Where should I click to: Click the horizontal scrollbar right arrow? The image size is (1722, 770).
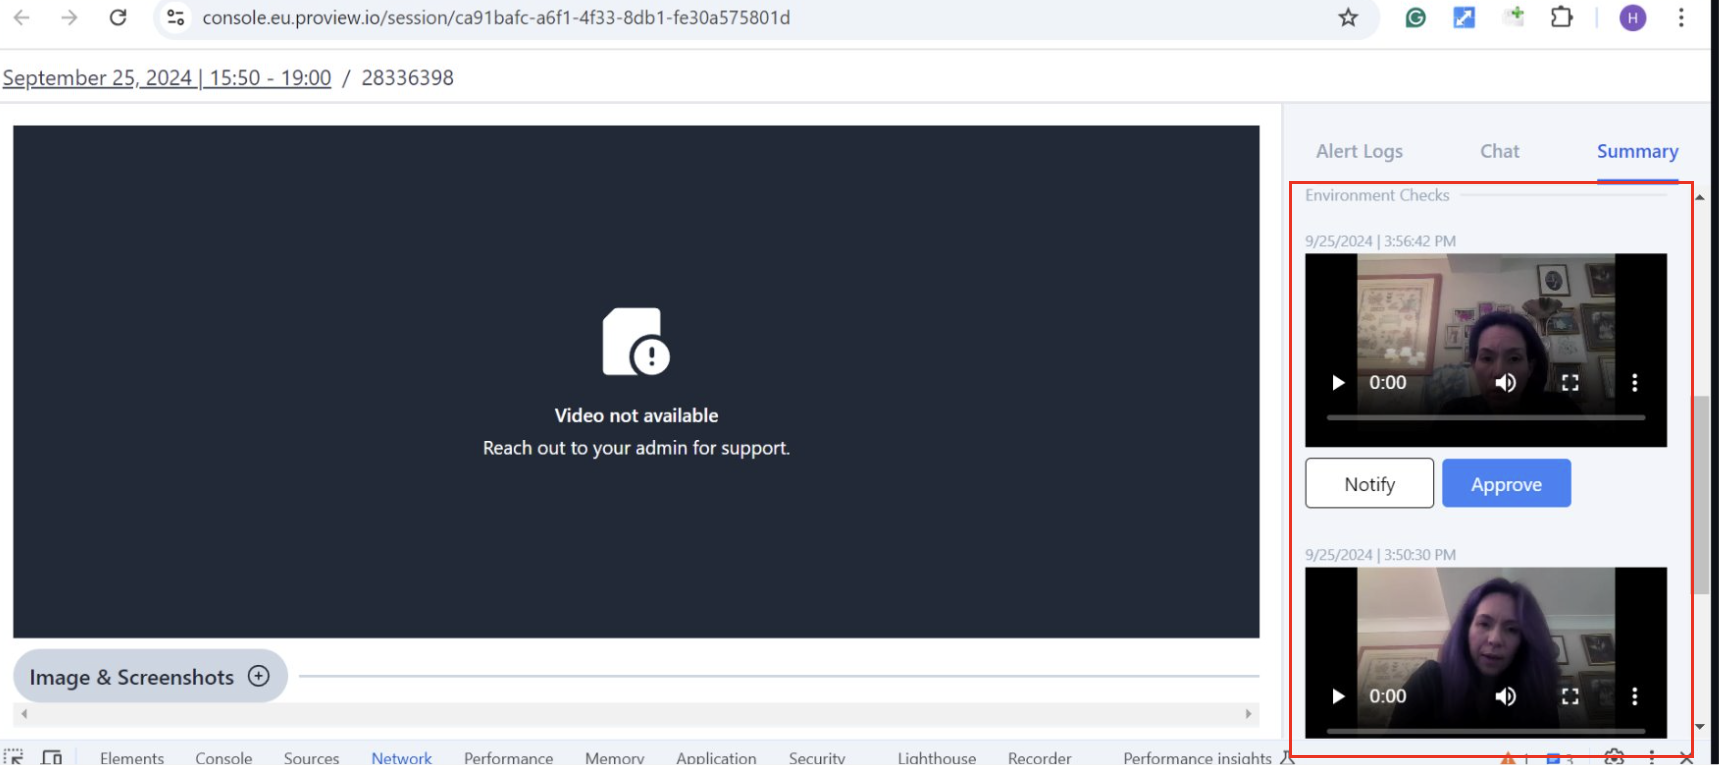pyautogui.click(x=1248, y=714)
